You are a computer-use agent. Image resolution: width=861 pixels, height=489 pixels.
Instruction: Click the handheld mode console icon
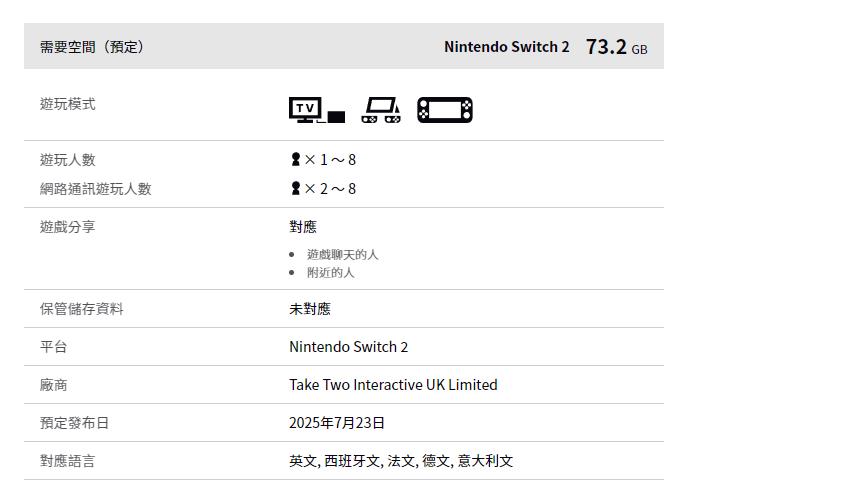[445, 110]
